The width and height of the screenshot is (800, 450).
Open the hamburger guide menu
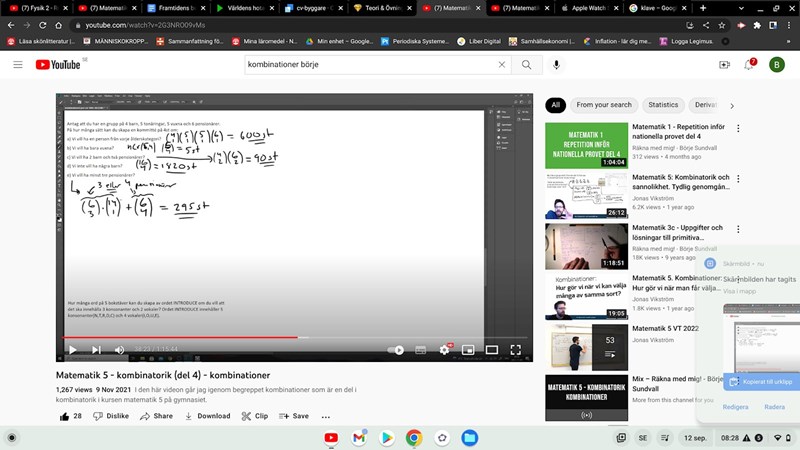[x=17, y=65]
